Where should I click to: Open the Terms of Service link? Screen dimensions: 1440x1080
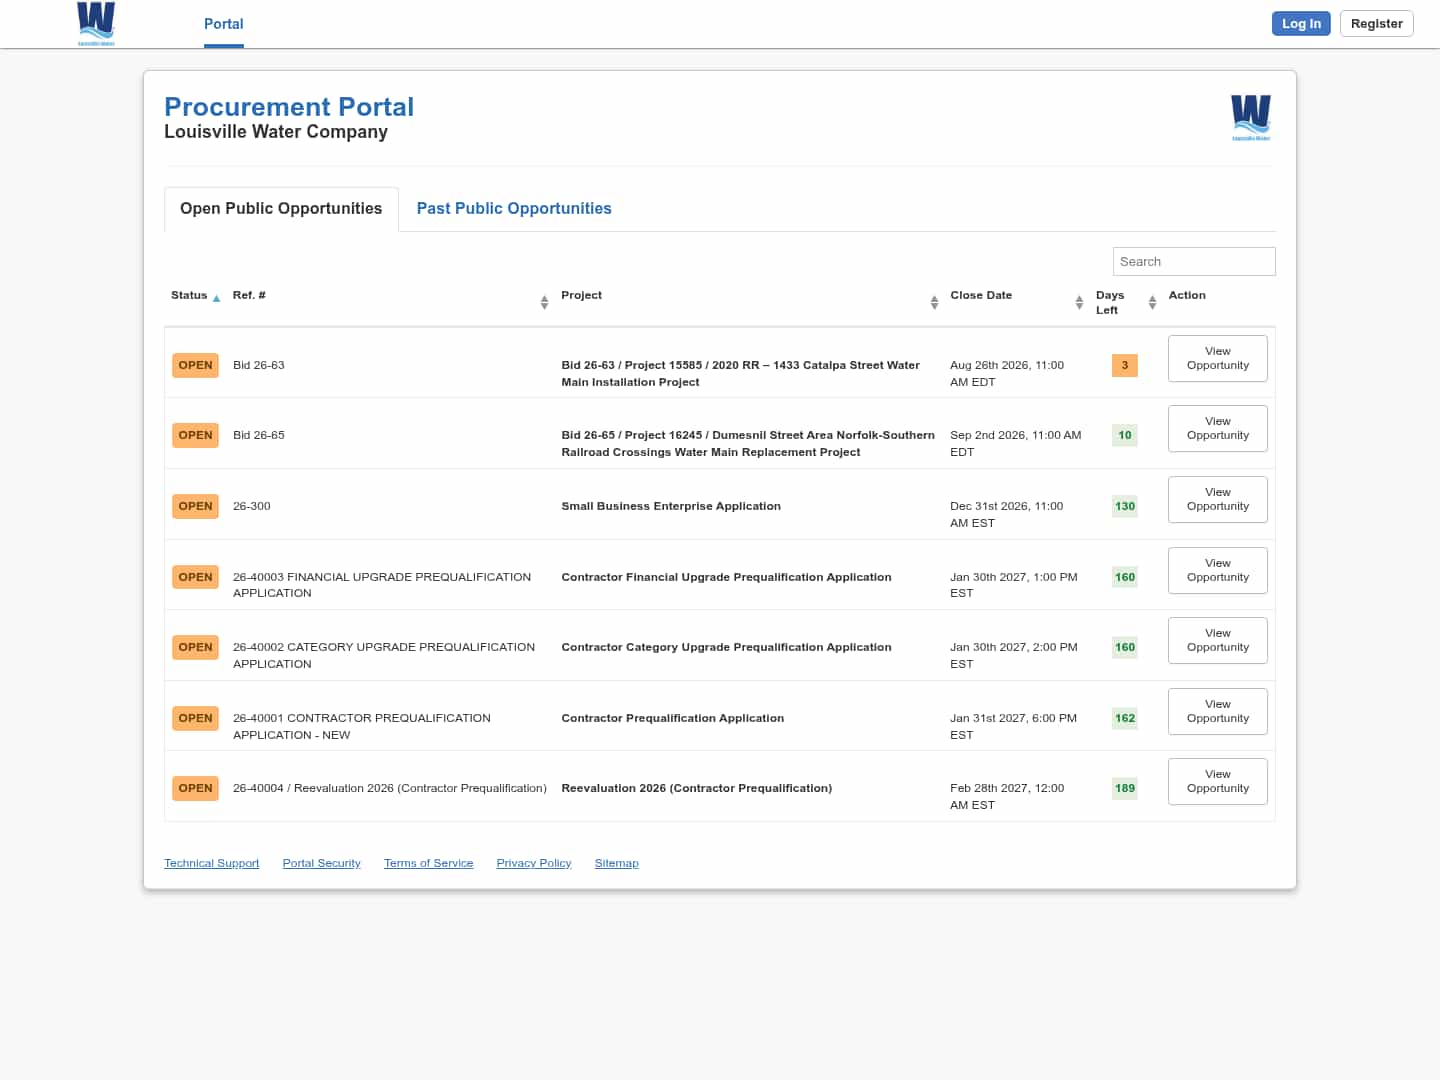click(428, 863)
